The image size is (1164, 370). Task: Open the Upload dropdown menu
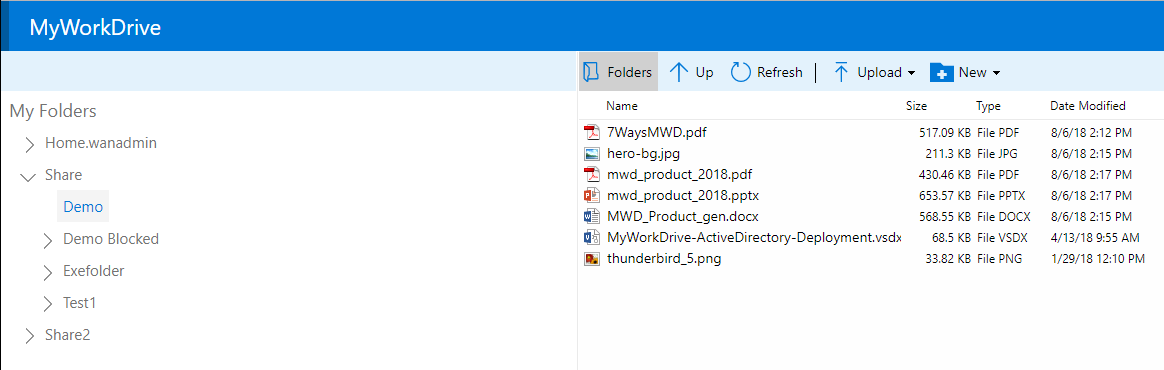pyautogui.click(x=874, y=72)
